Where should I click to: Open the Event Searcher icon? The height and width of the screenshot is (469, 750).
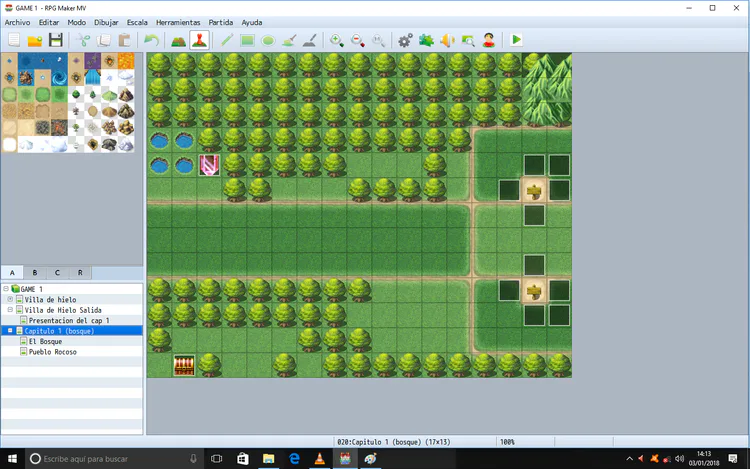pos(468,40)
